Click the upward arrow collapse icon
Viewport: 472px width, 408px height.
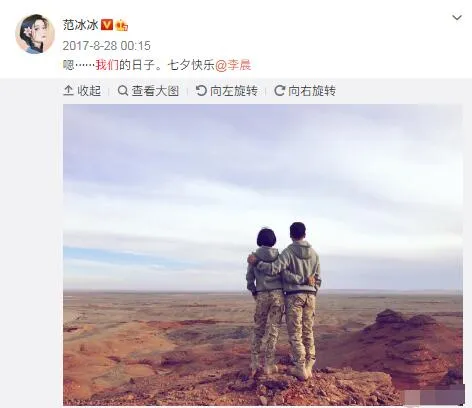pos(68,91)
